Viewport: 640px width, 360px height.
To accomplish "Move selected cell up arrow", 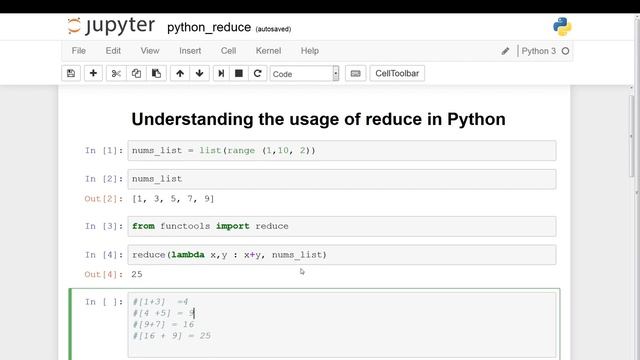I will tap(180, 73).
